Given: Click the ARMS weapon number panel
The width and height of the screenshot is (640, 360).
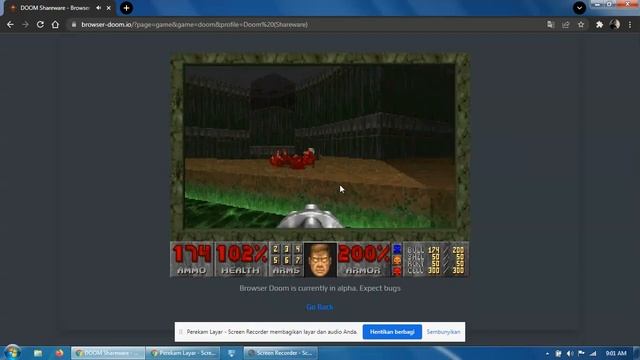Looking at the screenshot, I should 286,259.
